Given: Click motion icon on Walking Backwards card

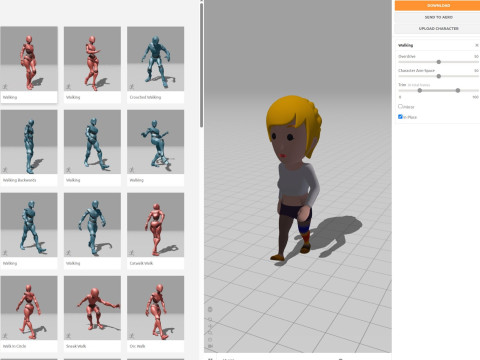Looking at the screenshot, I should point(5,170).
